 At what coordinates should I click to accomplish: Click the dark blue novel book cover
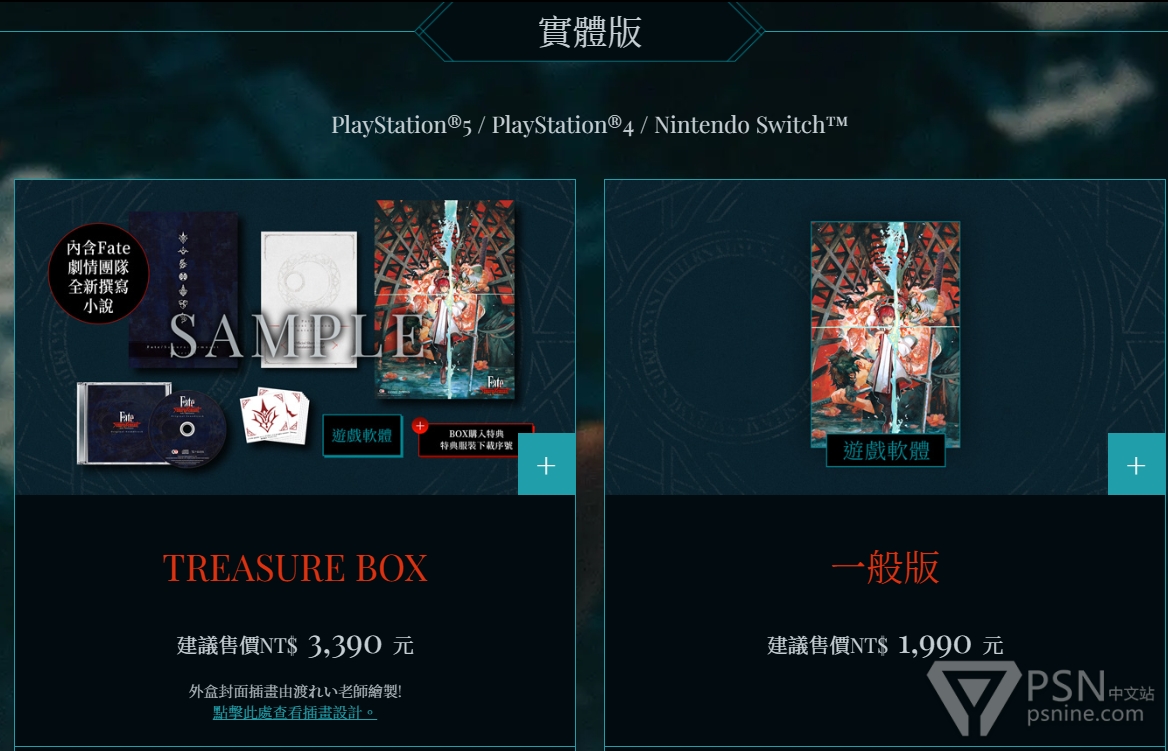point(183,289)
